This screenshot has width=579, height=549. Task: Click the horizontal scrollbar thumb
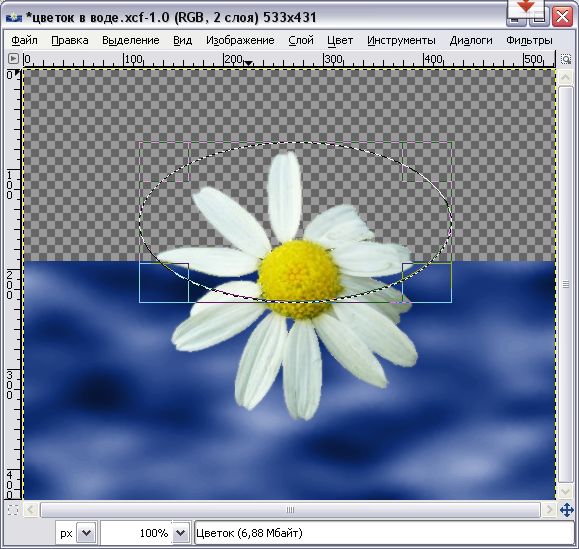(290, 510)
